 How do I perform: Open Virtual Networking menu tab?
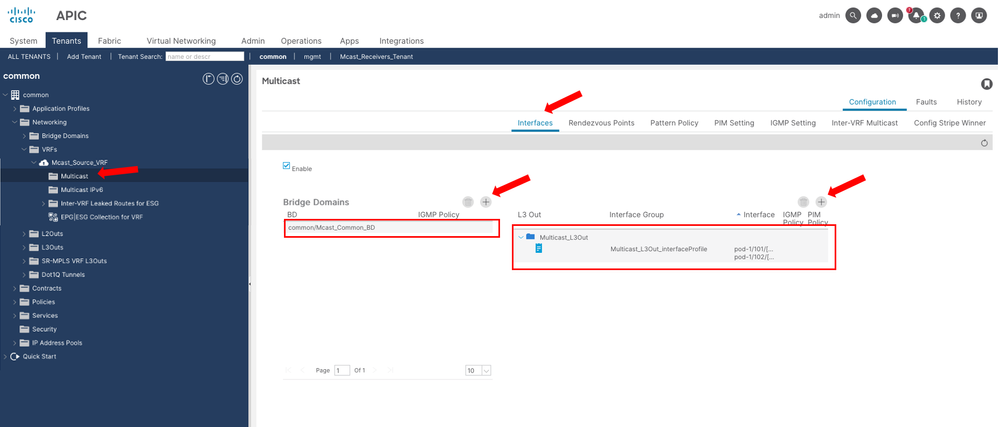[181, 41]
